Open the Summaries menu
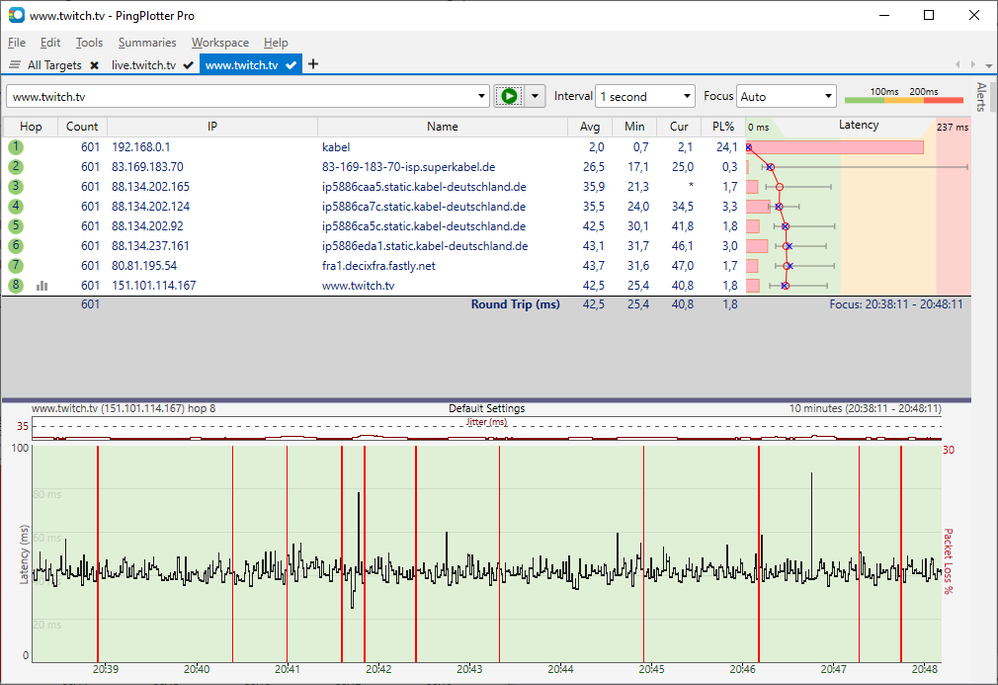 pyautogui.click(x=147, y=43)
